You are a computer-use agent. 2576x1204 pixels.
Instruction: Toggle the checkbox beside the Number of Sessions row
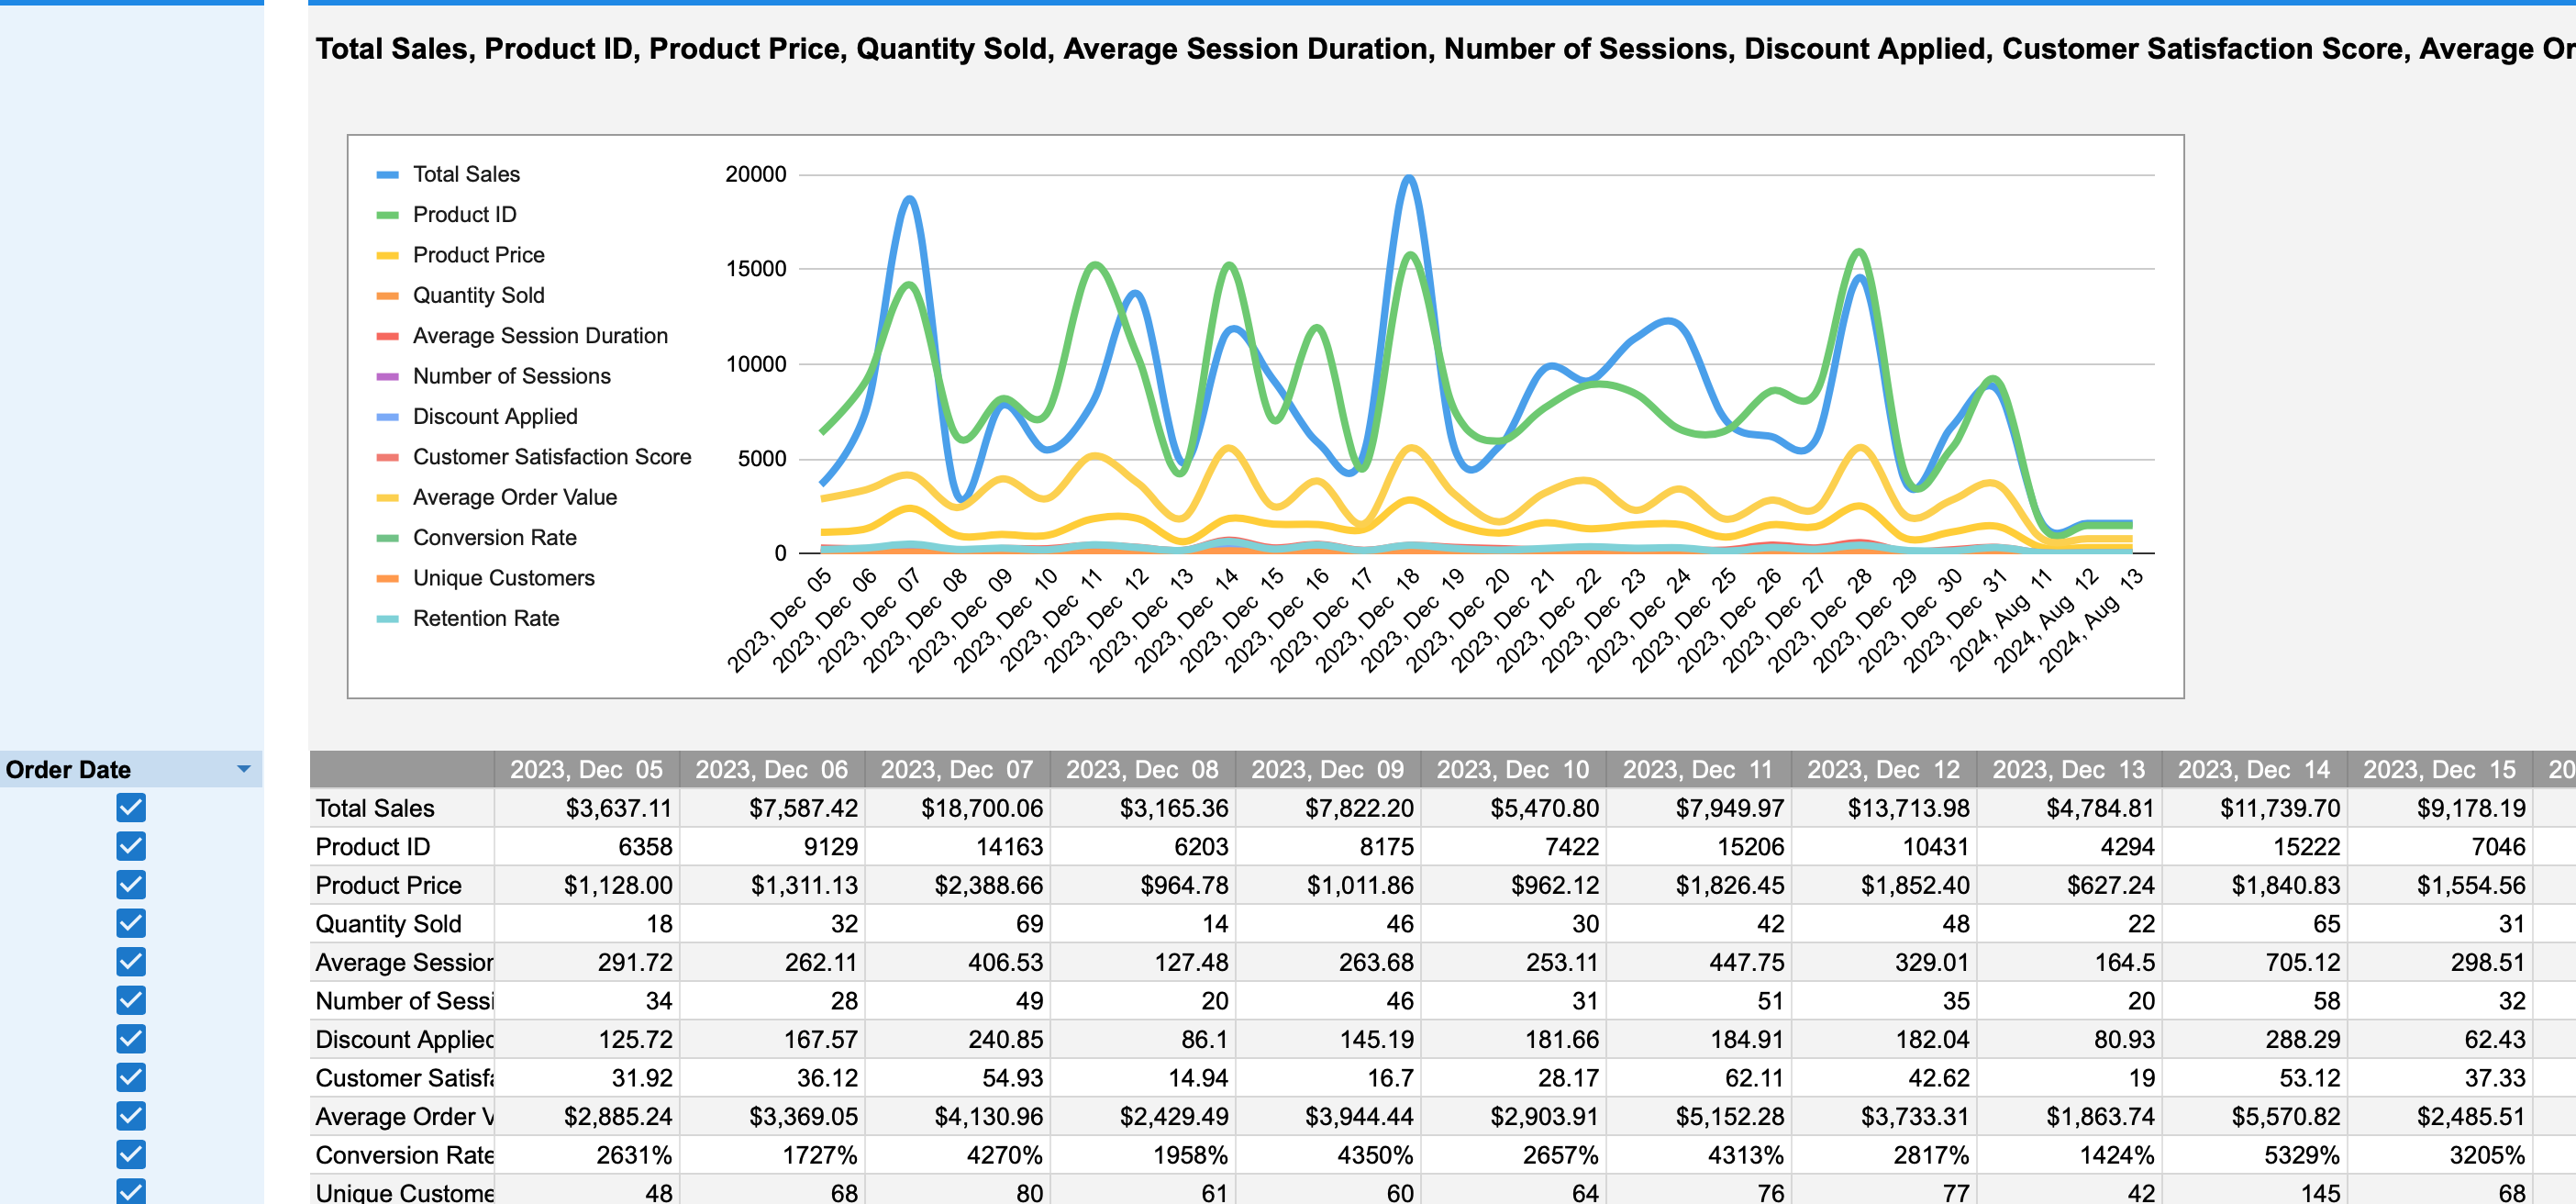(131, 1000)
